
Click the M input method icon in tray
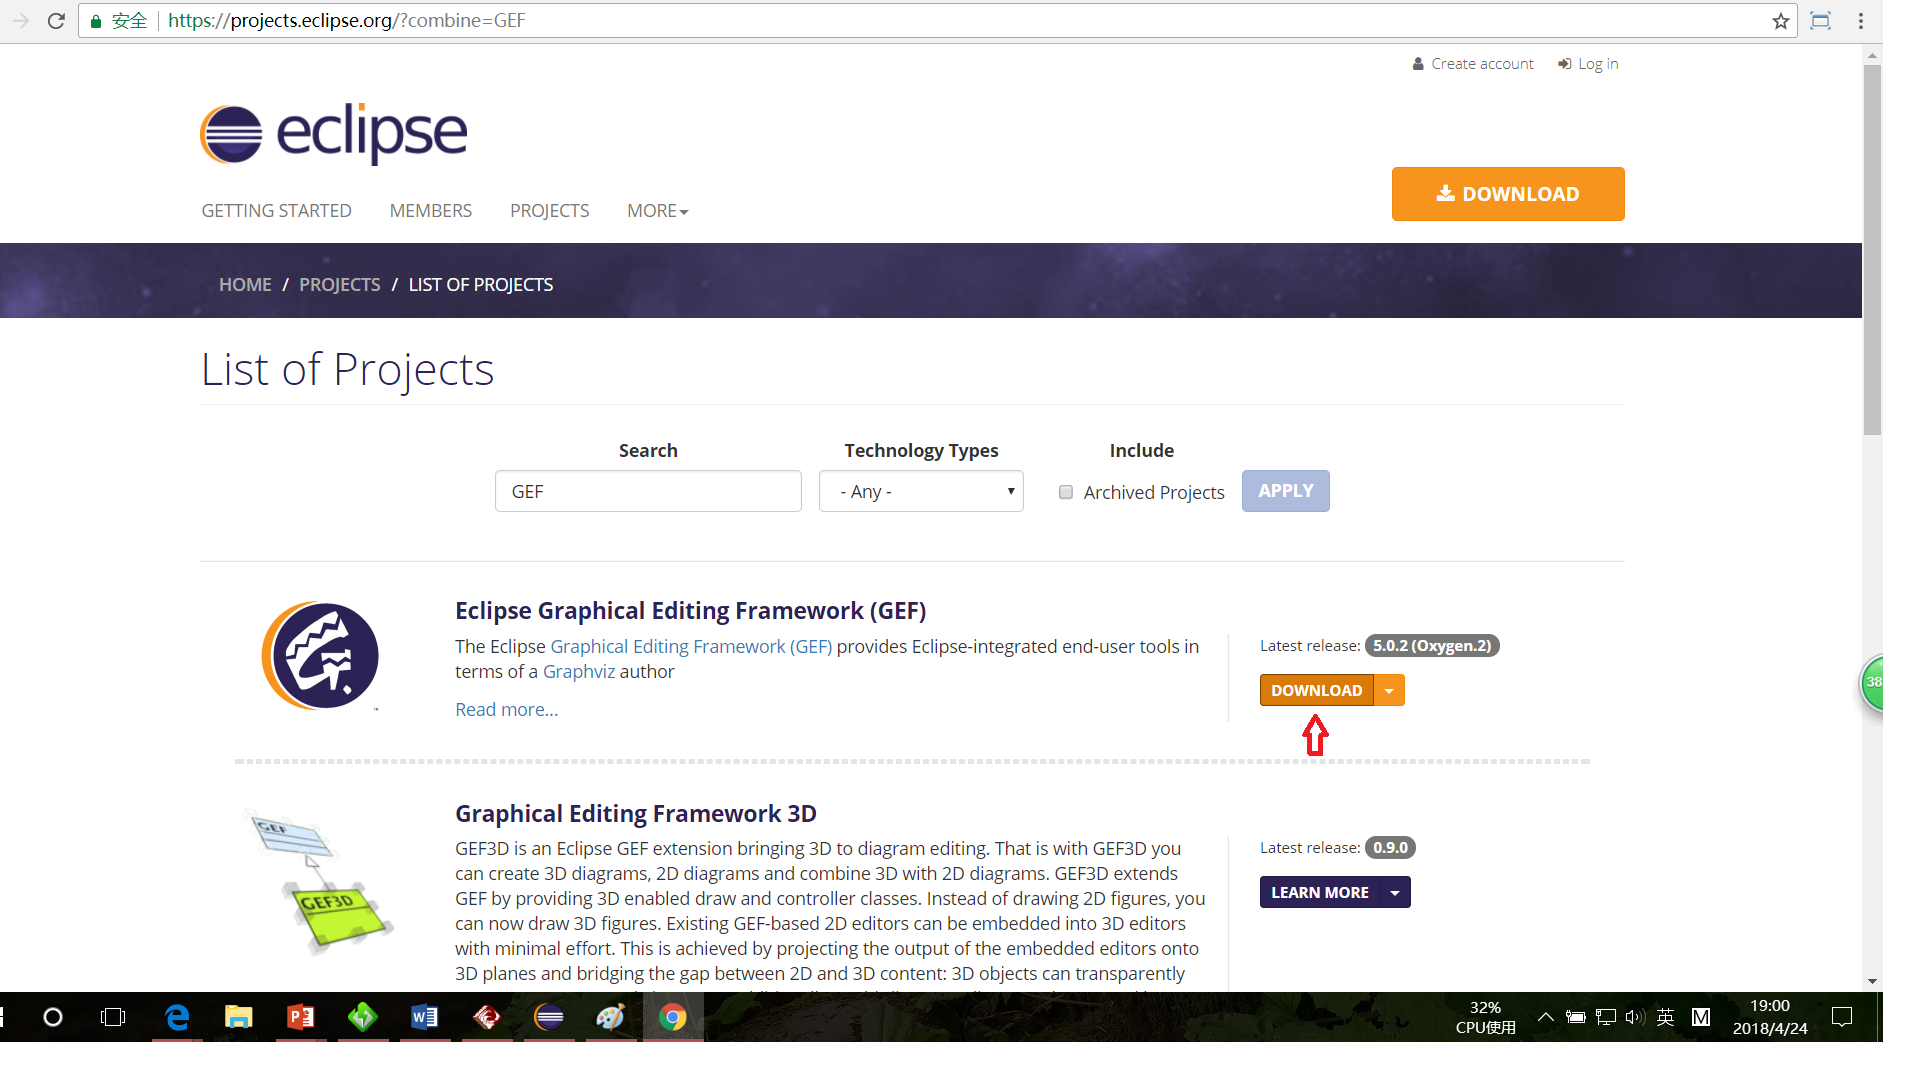tap(1700, 1017)
